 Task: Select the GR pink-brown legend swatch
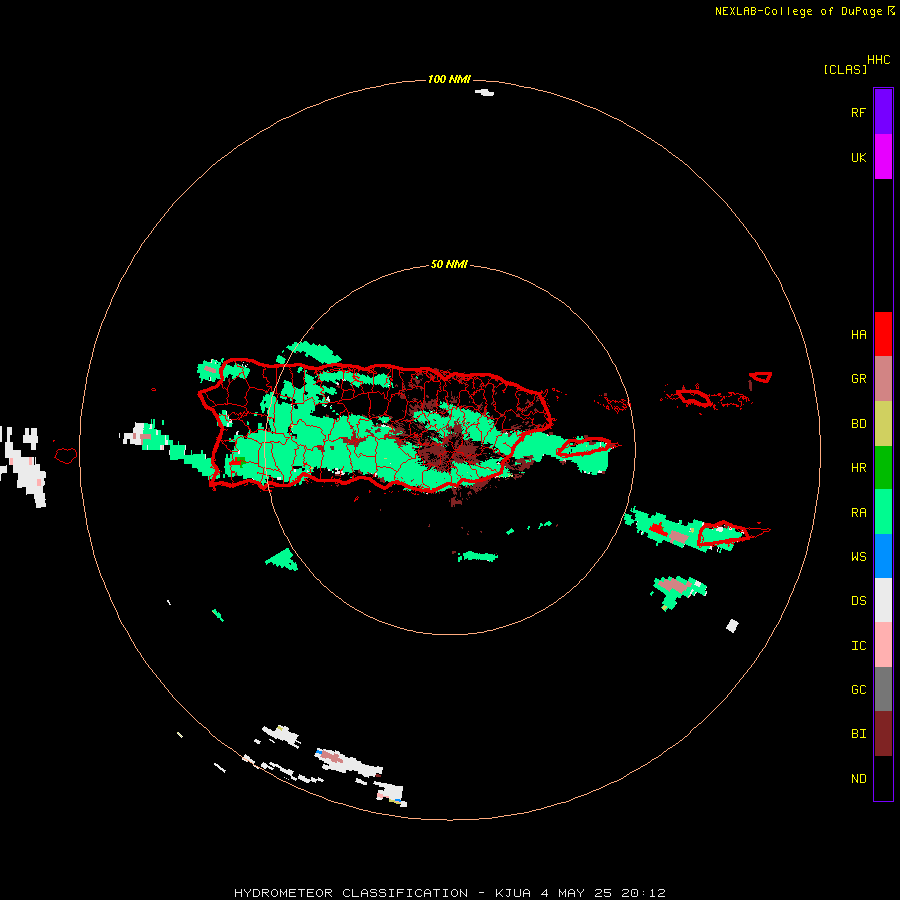click(x=883, y=379)
